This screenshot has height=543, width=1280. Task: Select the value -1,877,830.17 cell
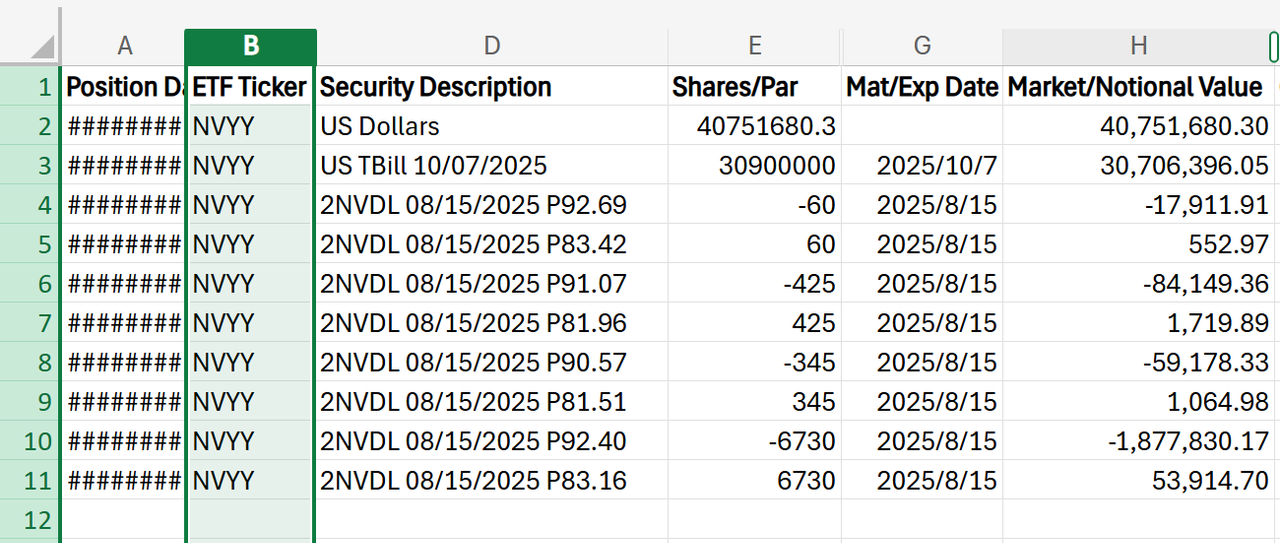(1139, 441)
